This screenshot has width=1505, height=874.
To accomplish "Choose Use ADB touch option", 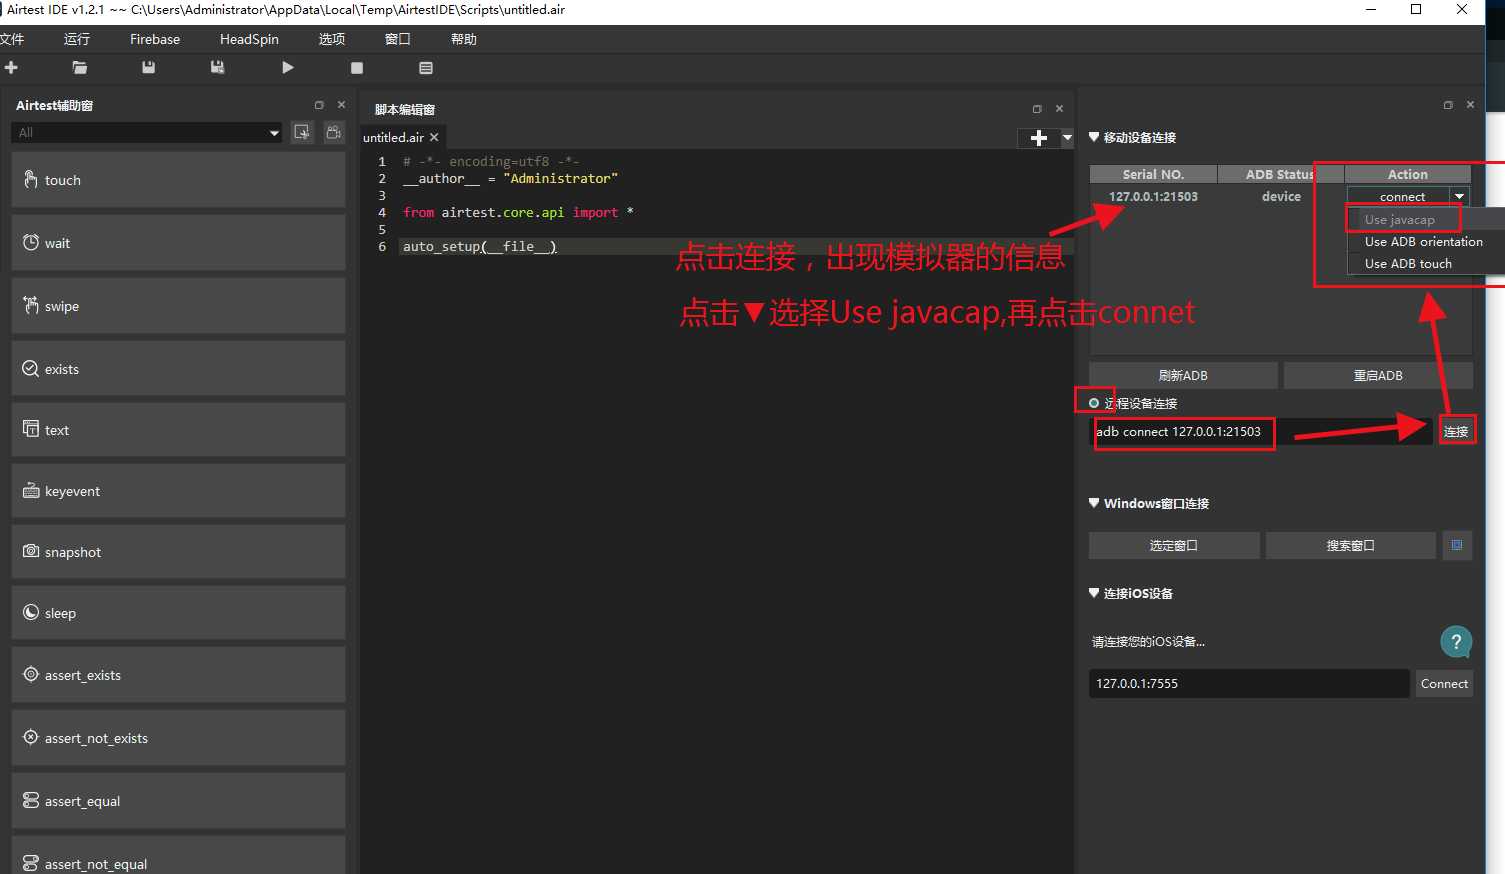I will [1408, 263].
